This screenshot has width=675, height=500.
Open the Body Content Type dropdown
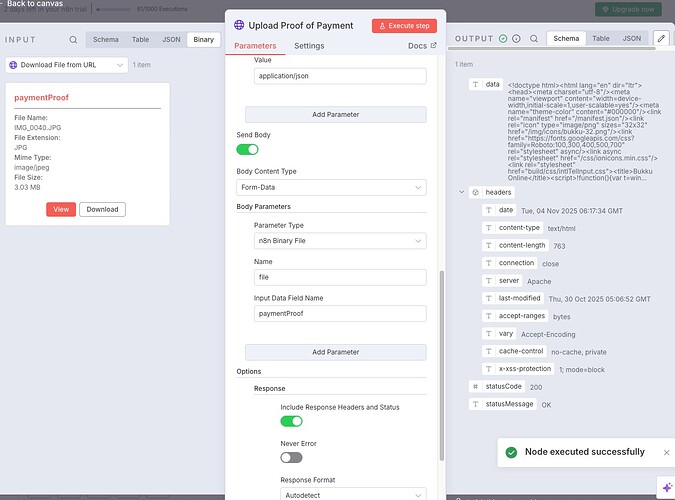pos(331,187)
